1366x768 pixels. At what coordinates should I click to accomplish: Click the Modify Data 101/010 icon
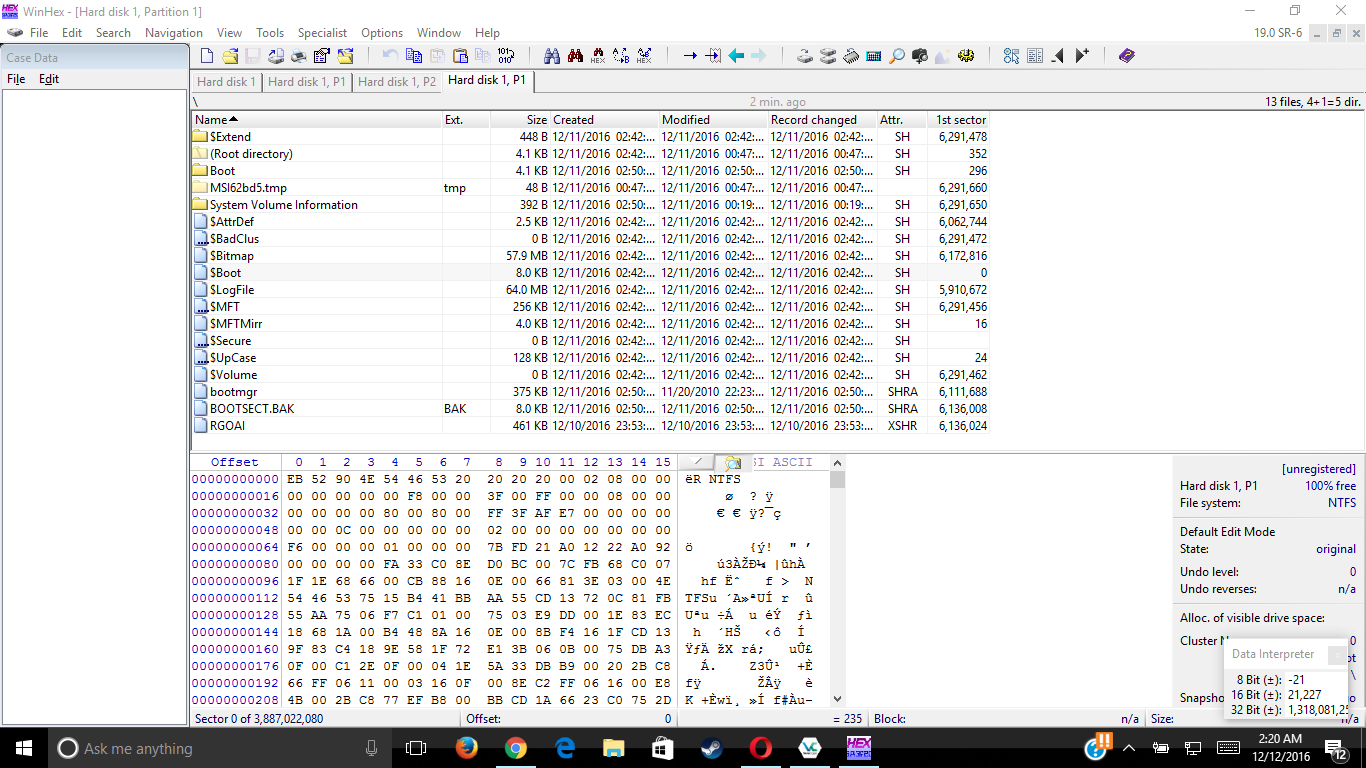[x=506, y=56]
